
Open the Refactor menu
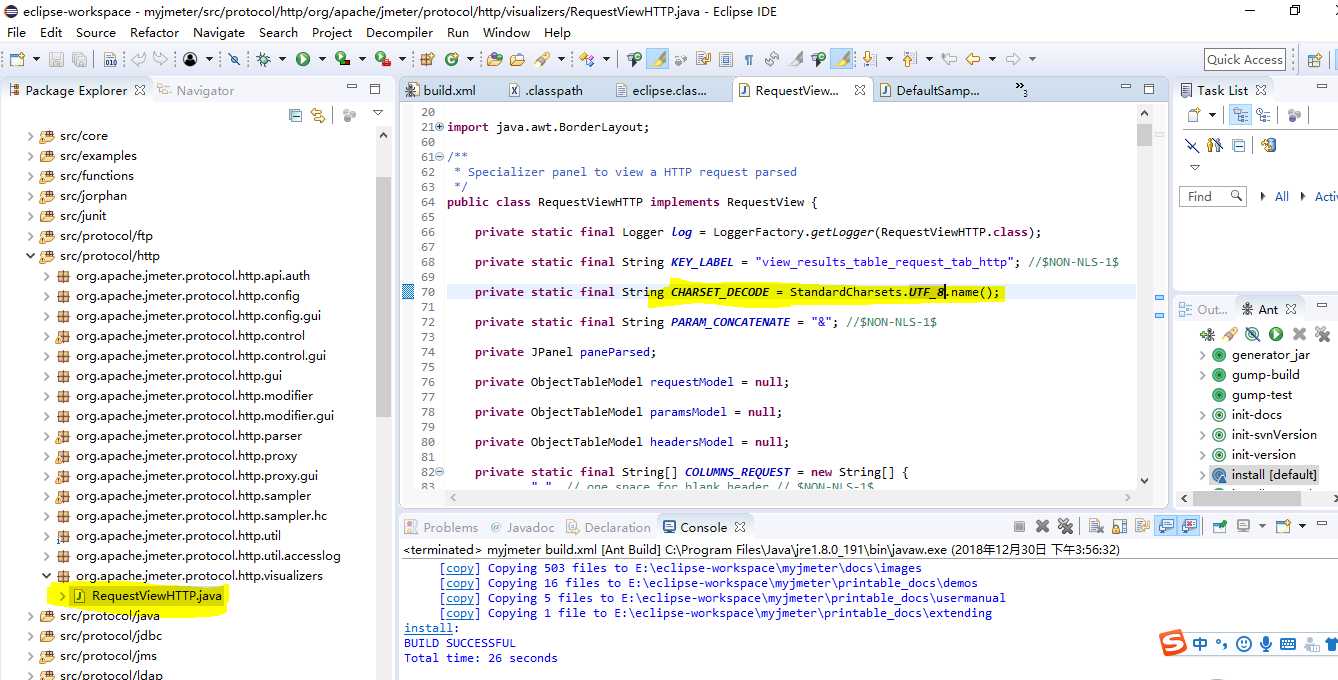(x=154, y=32)
